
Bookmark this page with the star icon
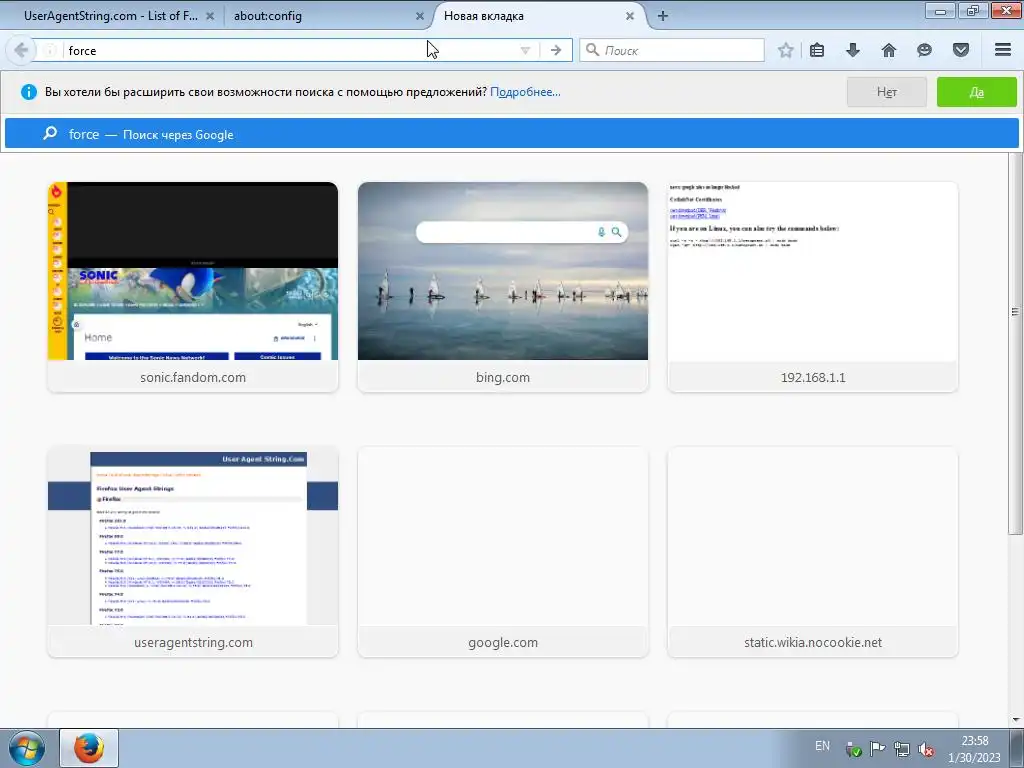pyautogui.click(x=786, y=50)
